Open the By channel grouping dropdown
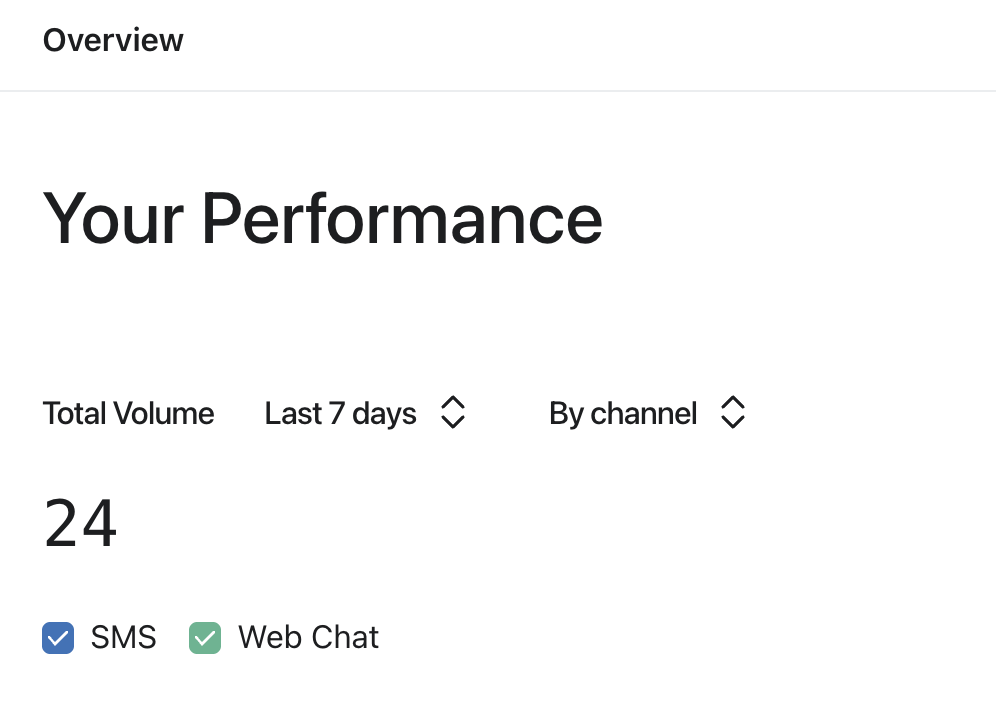Viewport: 996px width, 708px height. [647, 413]
